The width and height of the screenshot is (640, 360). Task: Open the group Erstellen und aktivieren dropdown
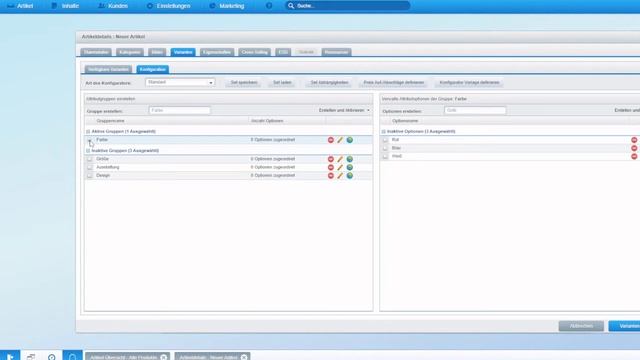344,110
